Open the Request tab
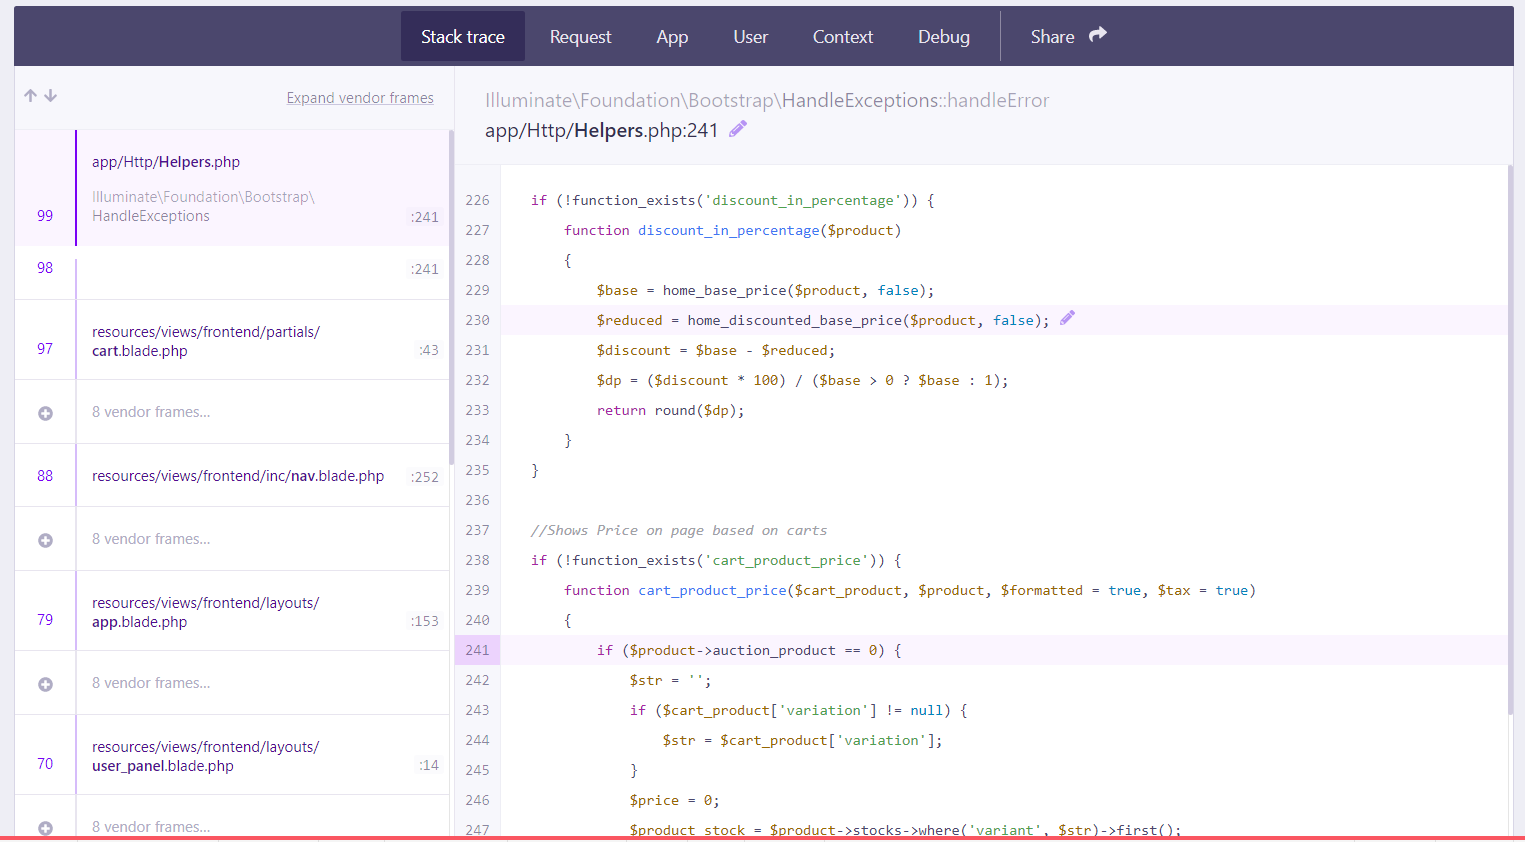Image resolution: width=1525 pixels, height=842 pixels. pos(580,36)
